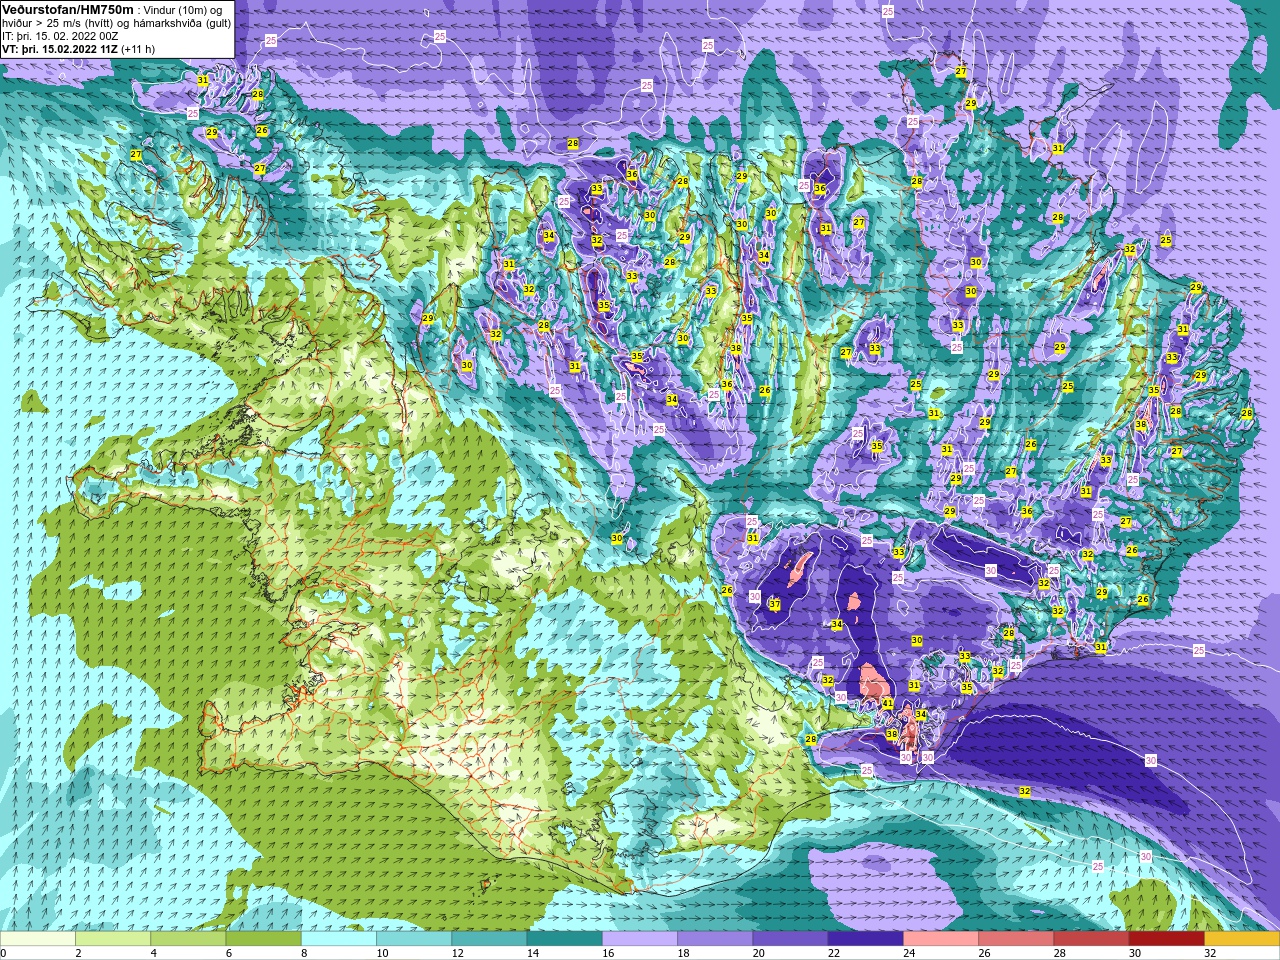Click the light lime 2–4 legend swatch
The image size is (1280, 960).
(x=113, y=939)
